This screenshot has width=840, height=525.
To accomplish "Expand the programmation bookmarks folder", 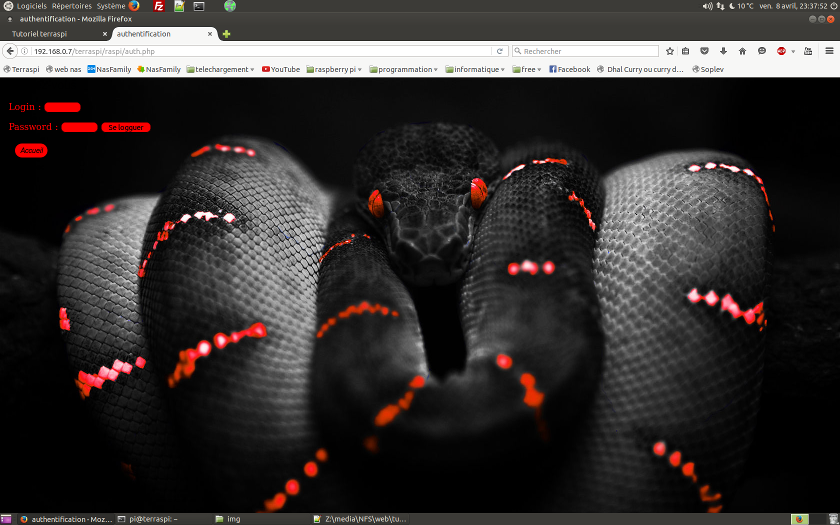I will point(403,70).
